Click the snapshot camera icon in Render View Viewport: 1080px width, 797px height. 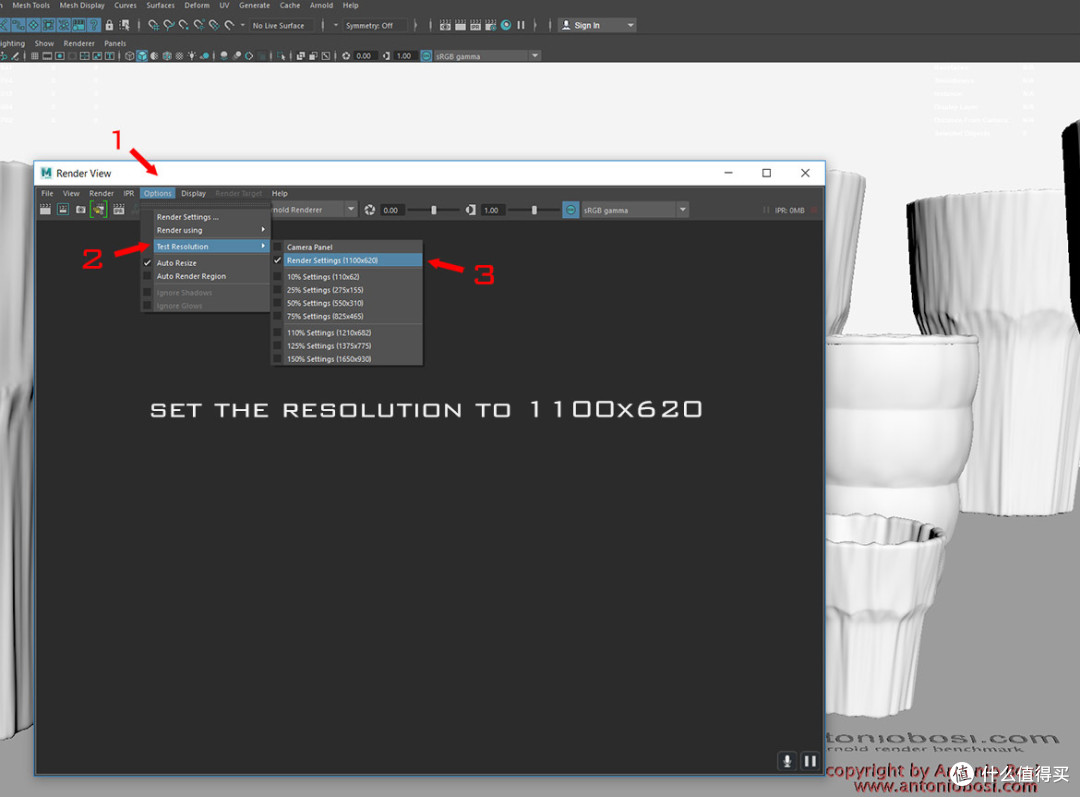81,209
